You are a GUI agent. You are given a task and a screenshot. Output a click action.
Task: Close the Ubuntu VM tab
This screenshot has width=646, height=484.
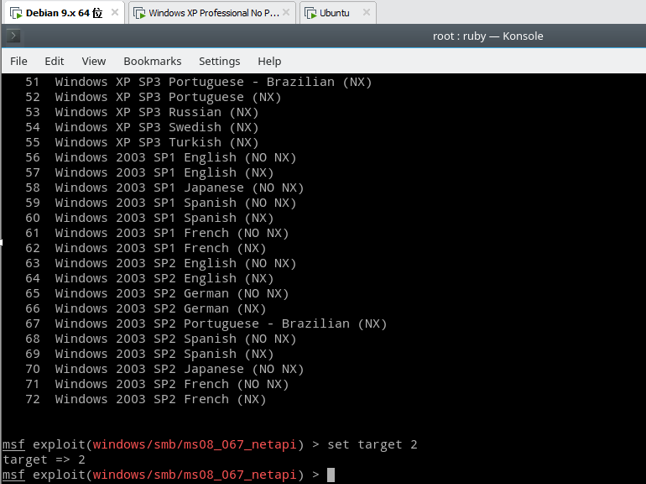pyautogui.click(x=366, y=12)
